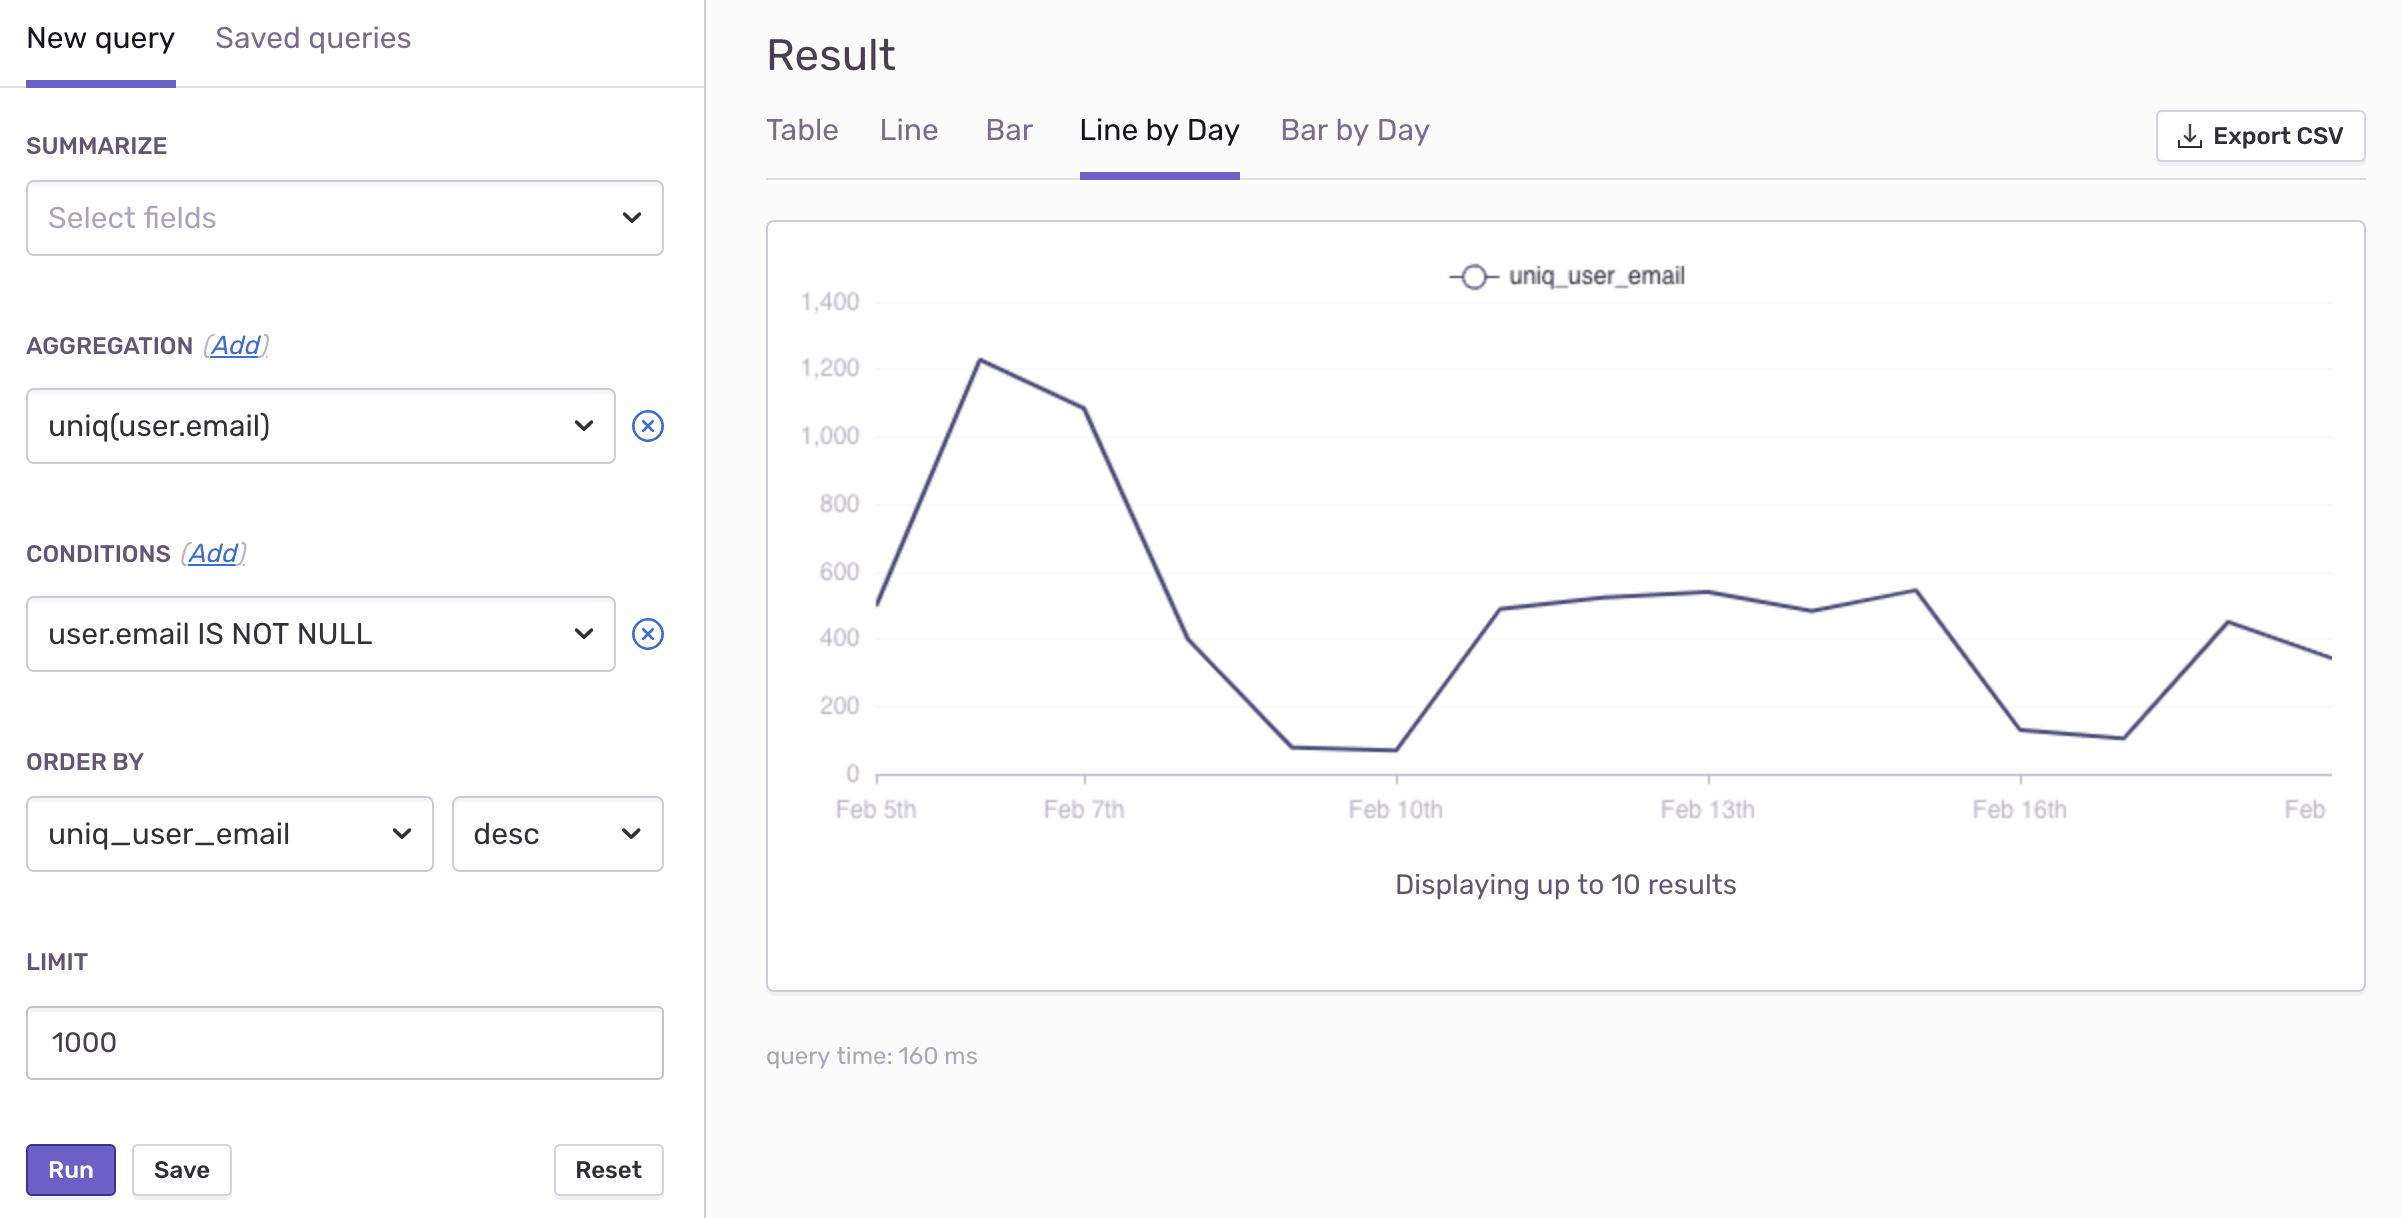Reset the query form
Image resolution: width=2402 pixels, height=1218 pixels.
tap(608, 1169)
